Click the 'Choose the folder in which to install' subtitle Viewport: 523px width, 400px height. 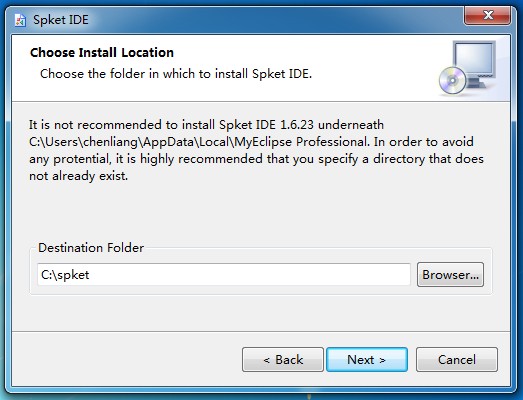tap(176, 74)
